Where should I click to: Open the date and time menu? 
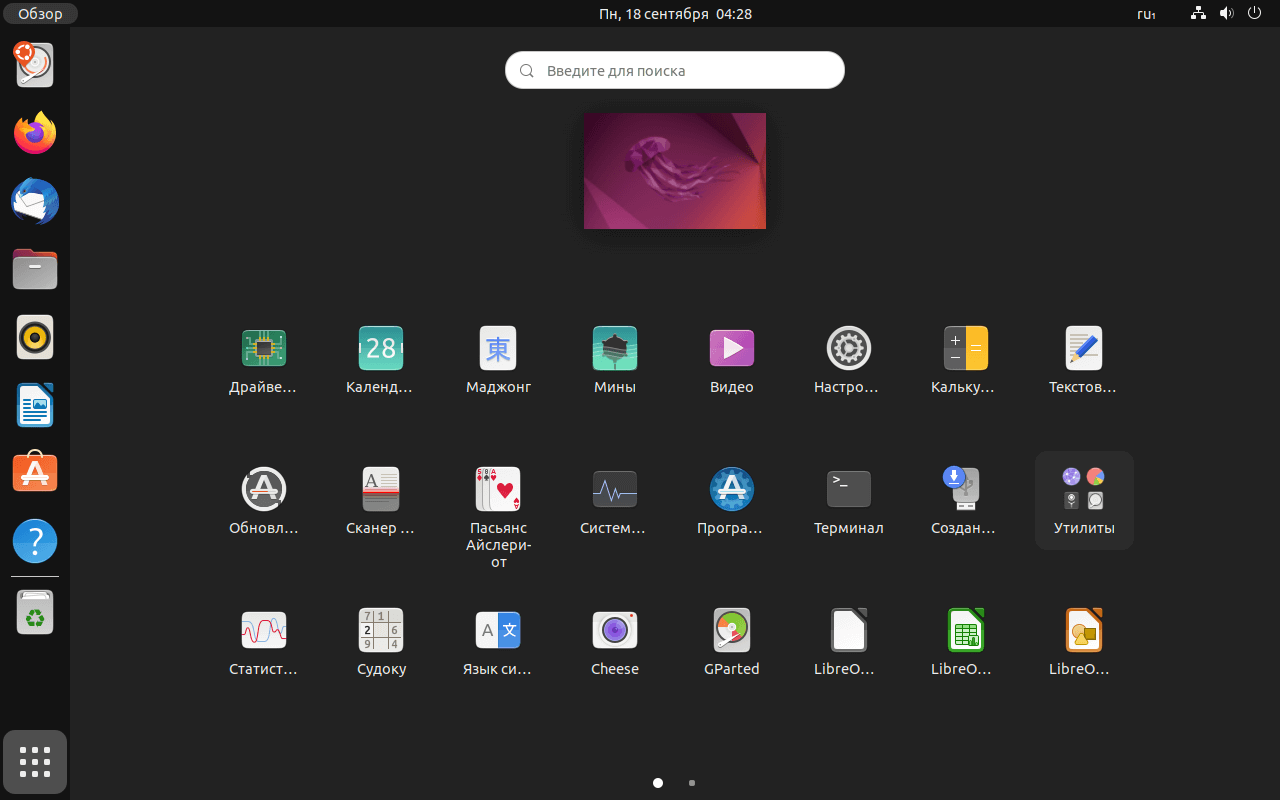pos(675,14)
